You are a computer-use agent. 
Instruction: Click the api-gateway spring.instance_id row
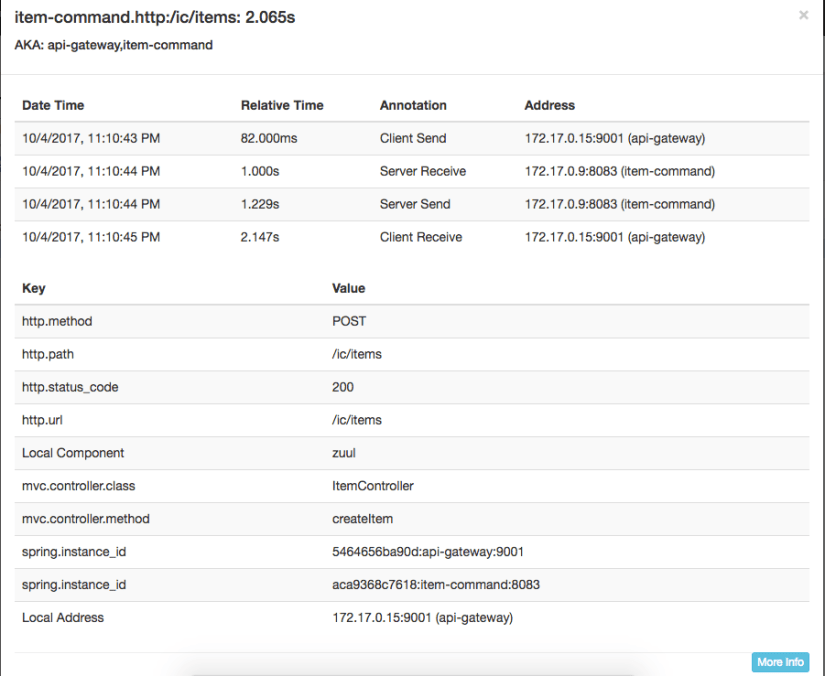[x=300, y=551]
